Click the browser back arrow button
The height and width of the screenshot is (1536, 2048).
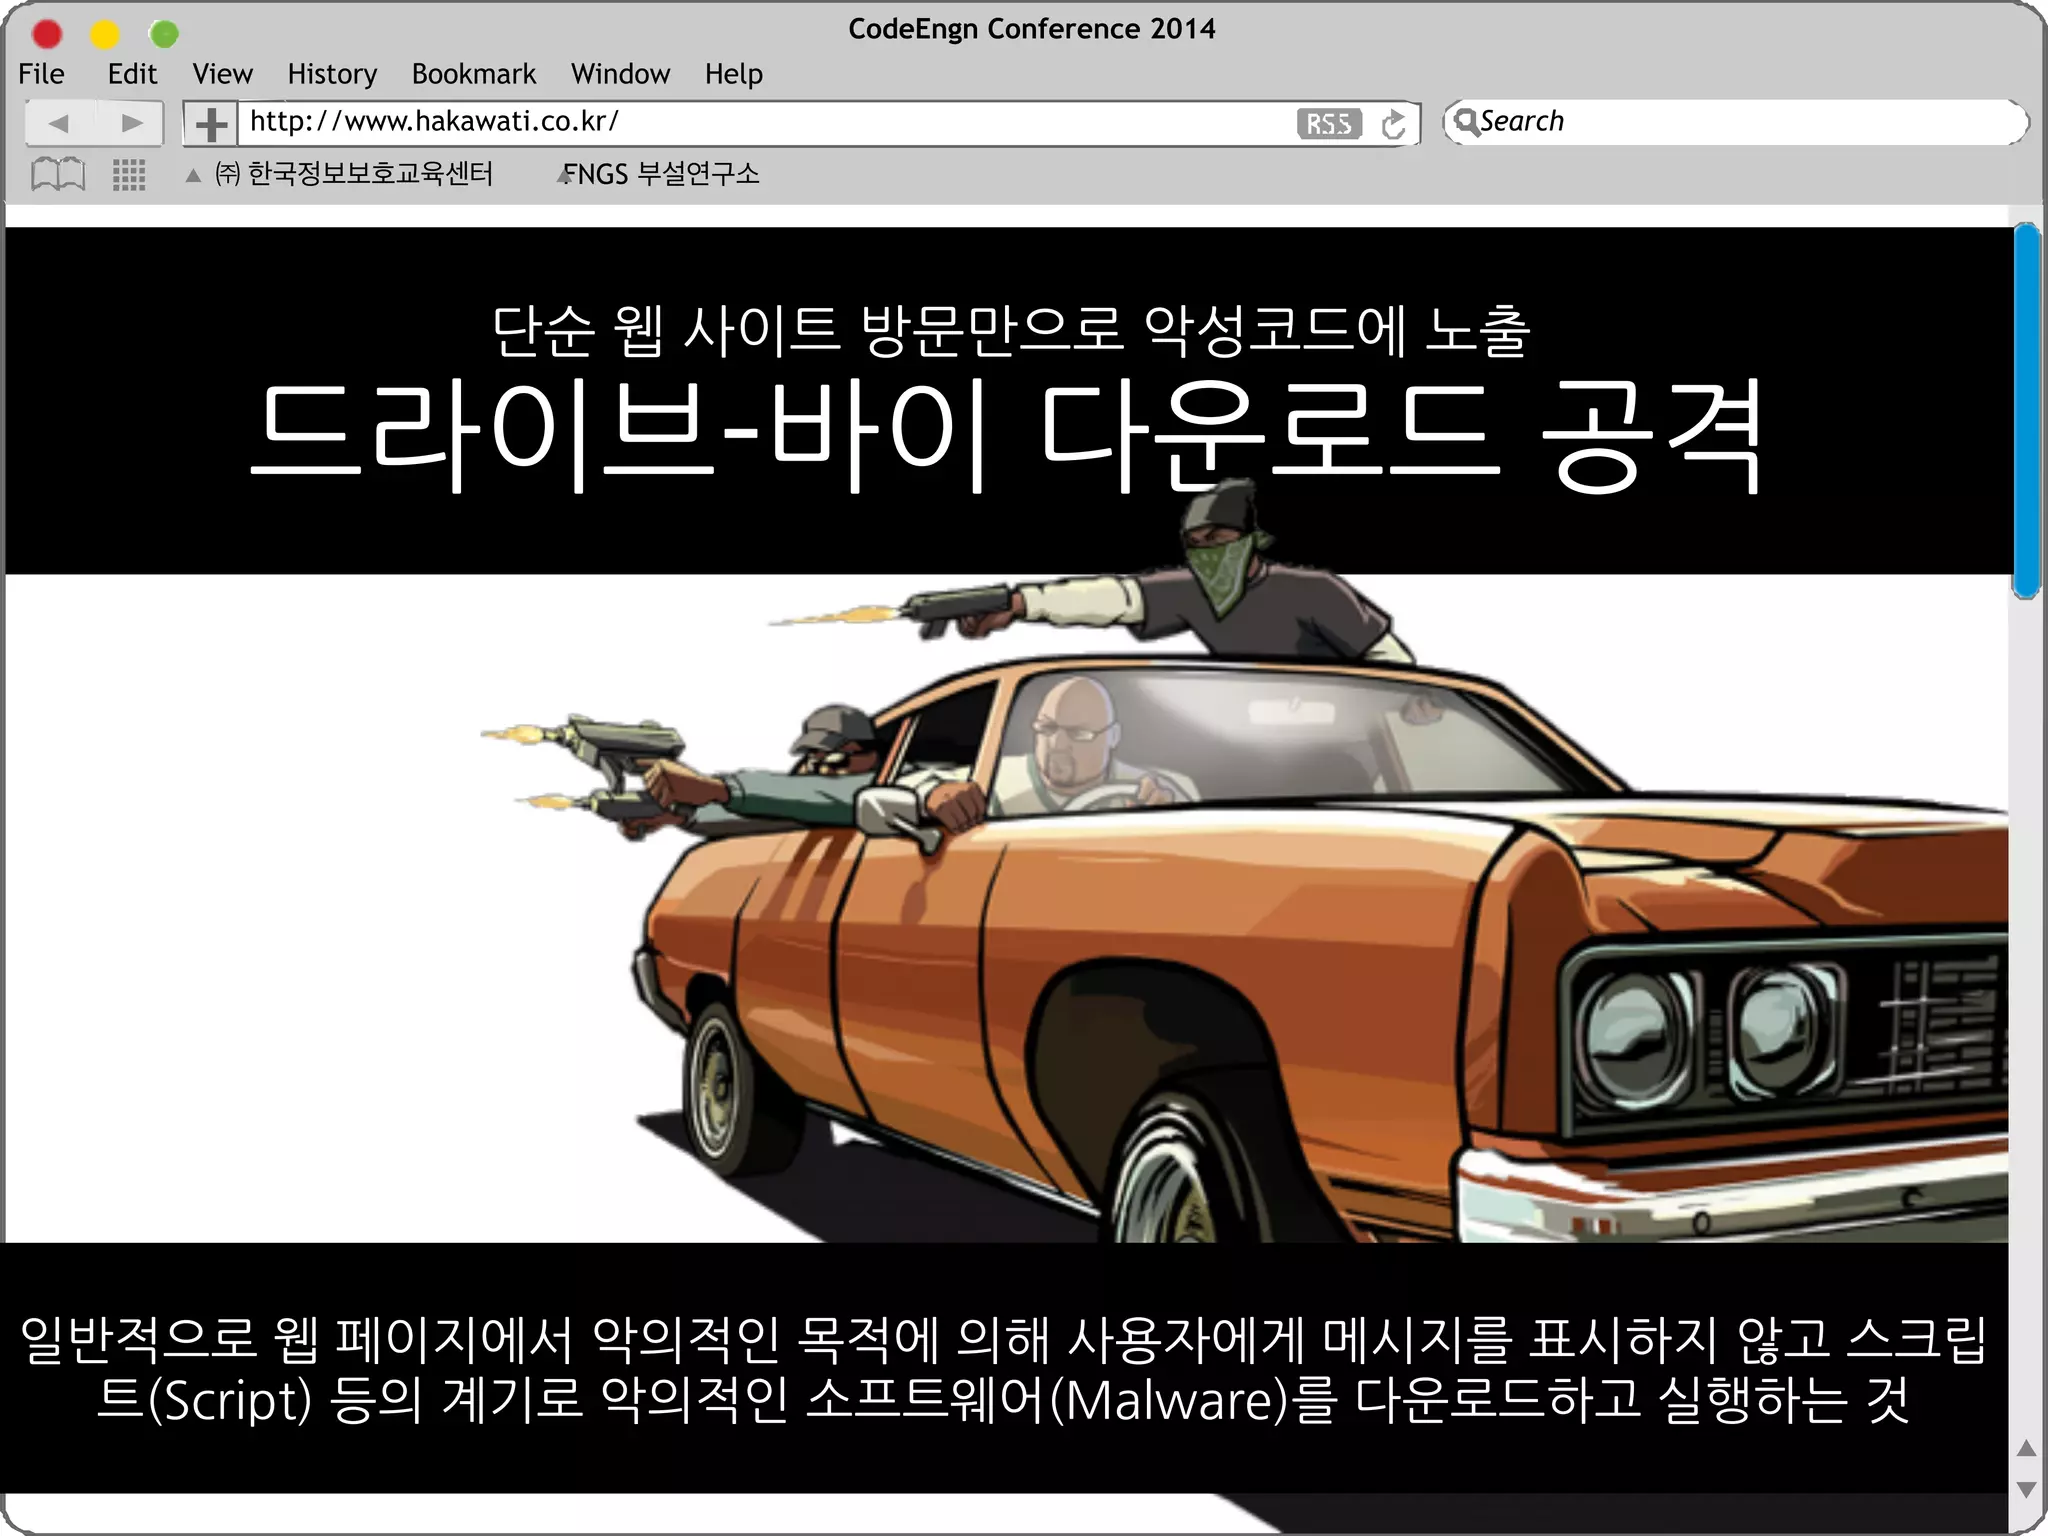click(59, 123)
